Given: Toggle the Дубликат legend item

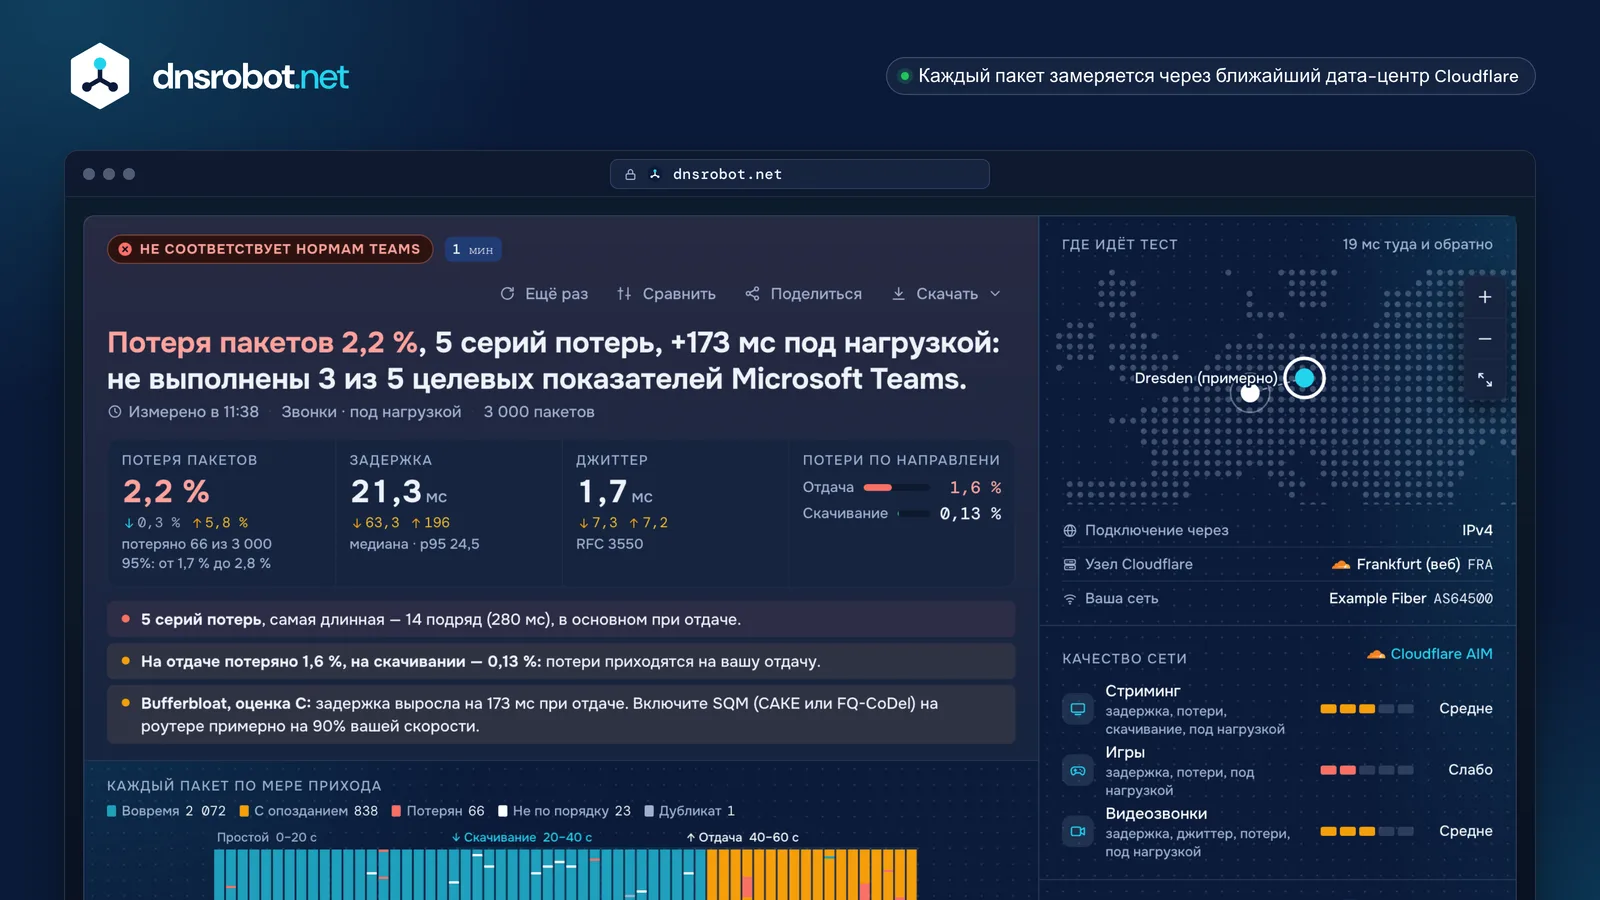Looking at the screenshot, I should pyautogui.click(x=690, y=811).
